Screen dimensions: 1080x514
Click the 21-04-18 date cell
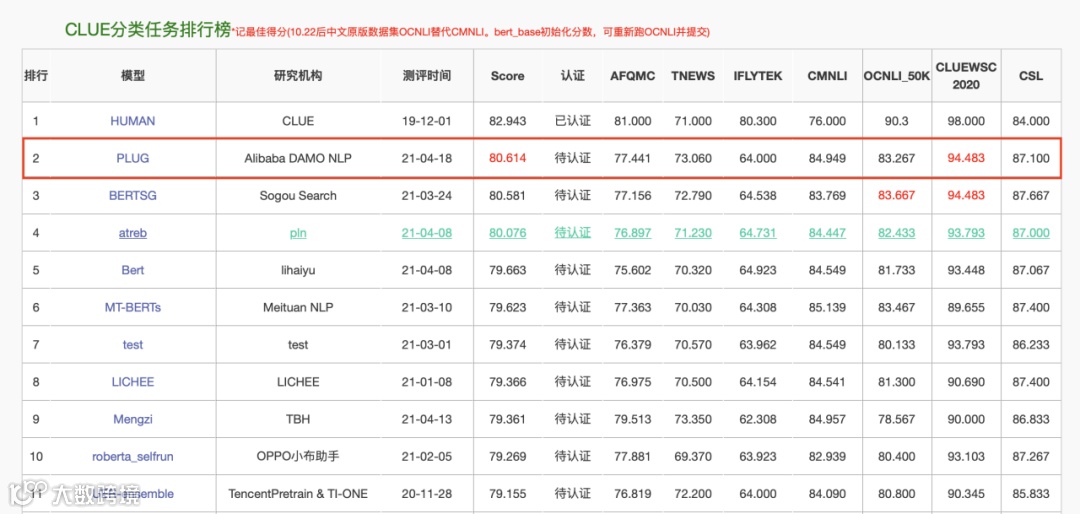click(426, 158)
